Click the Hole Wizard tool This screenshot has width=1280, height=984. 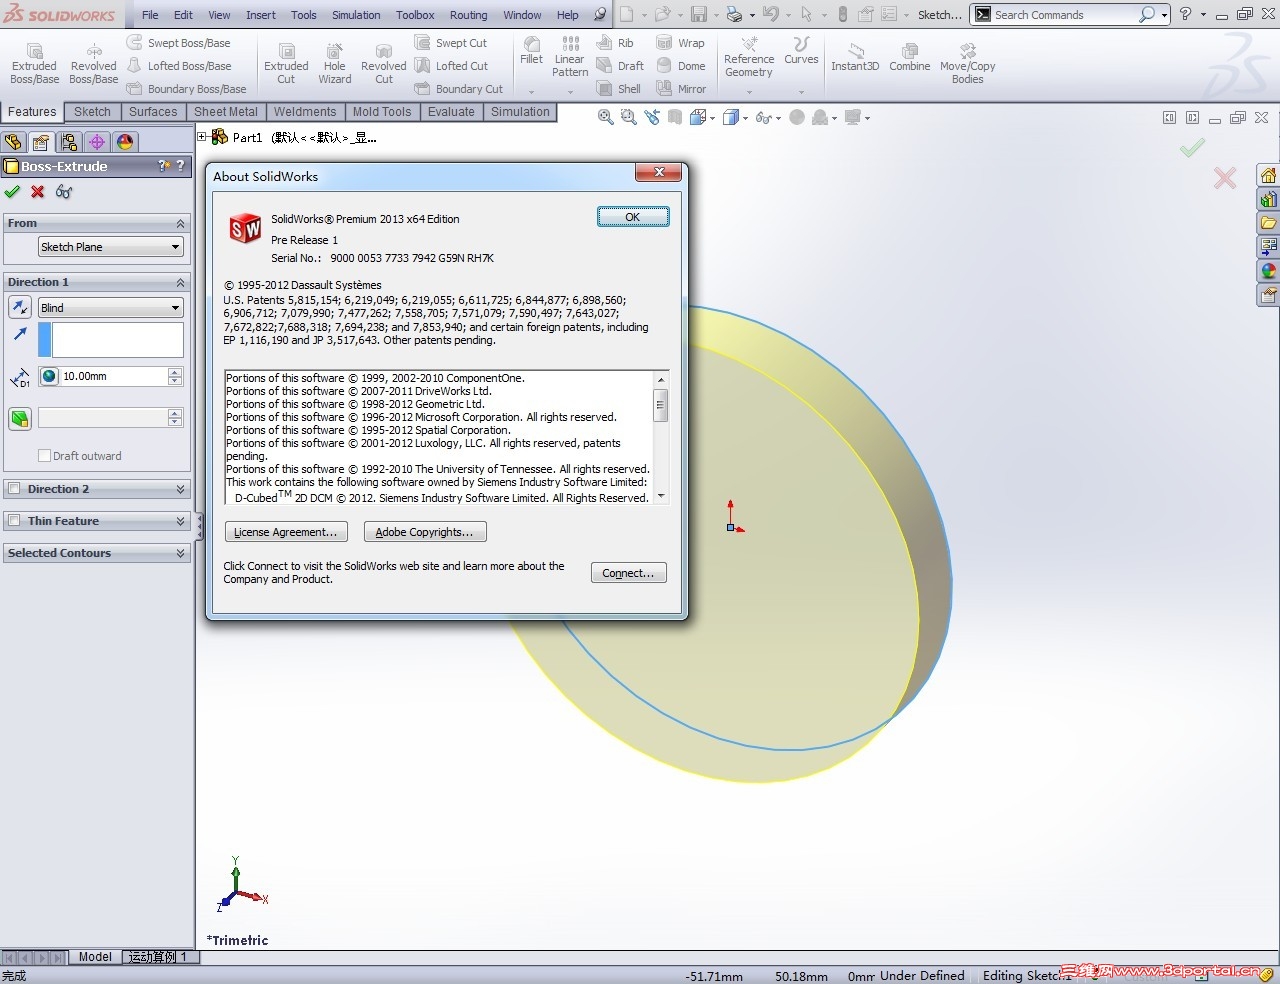click(335, 64)
